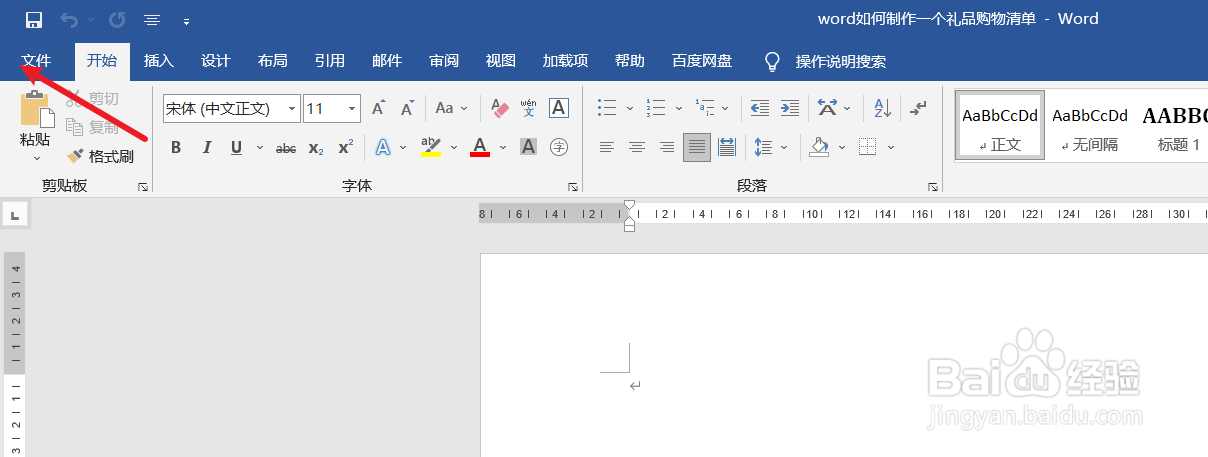Open the Change Case Aa menu
The image size is (1208, 457).
(x=450, y=108)
